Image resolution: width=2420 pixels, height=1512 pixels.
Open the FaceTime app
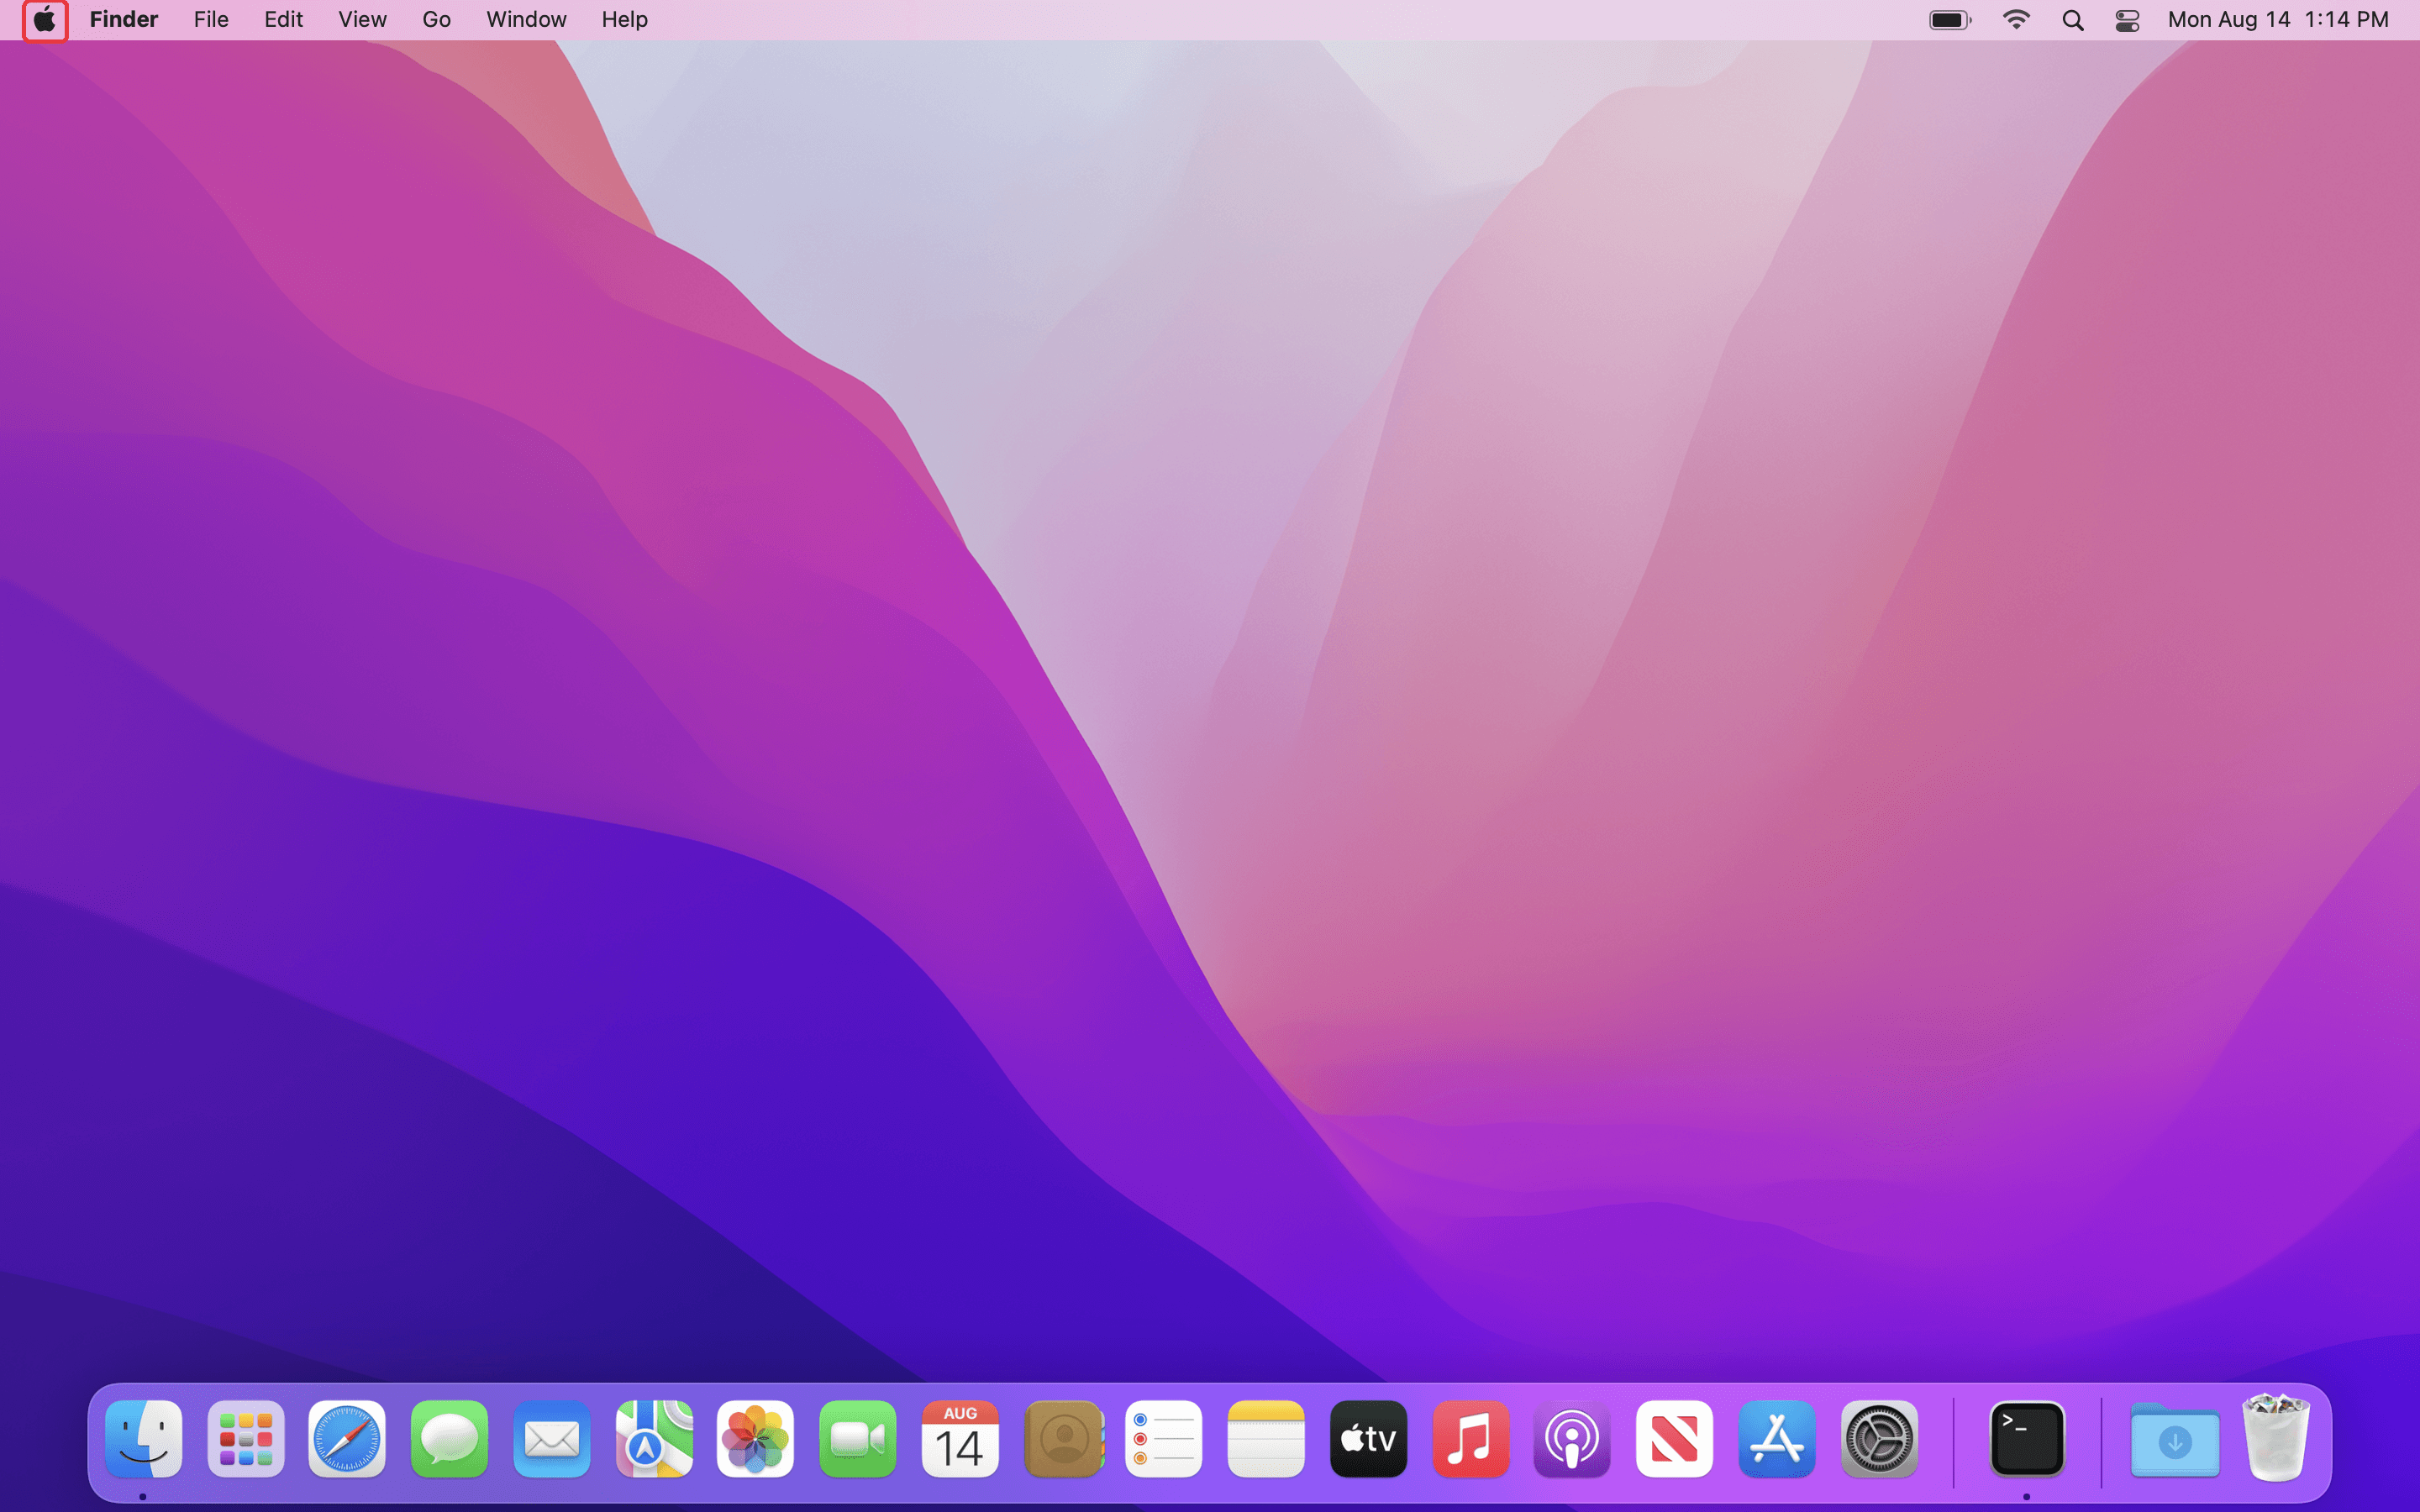click(x=857, y=1439)
